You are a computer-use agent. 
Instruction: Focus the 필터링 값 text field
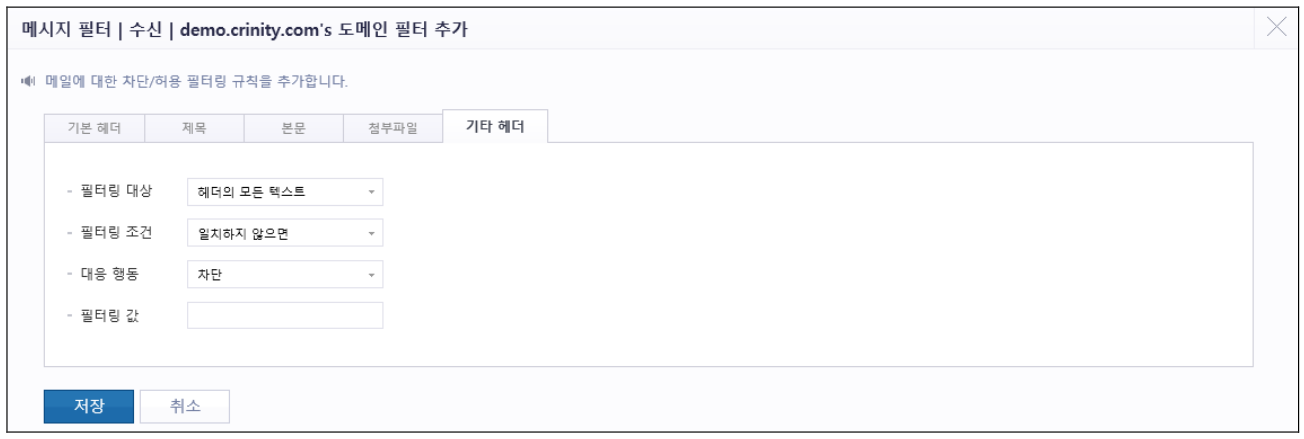pyautogui.click(x=285, y=316)
